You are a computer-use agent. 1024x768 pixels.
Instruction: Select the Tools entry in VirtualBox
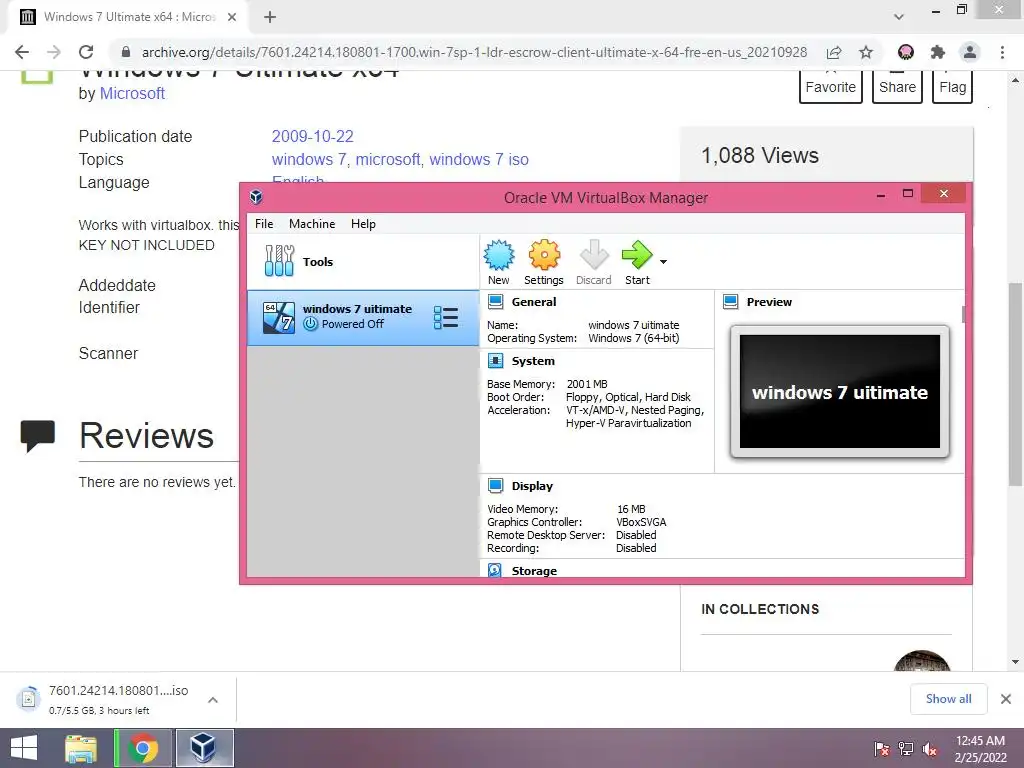click(x=363, y=262)
